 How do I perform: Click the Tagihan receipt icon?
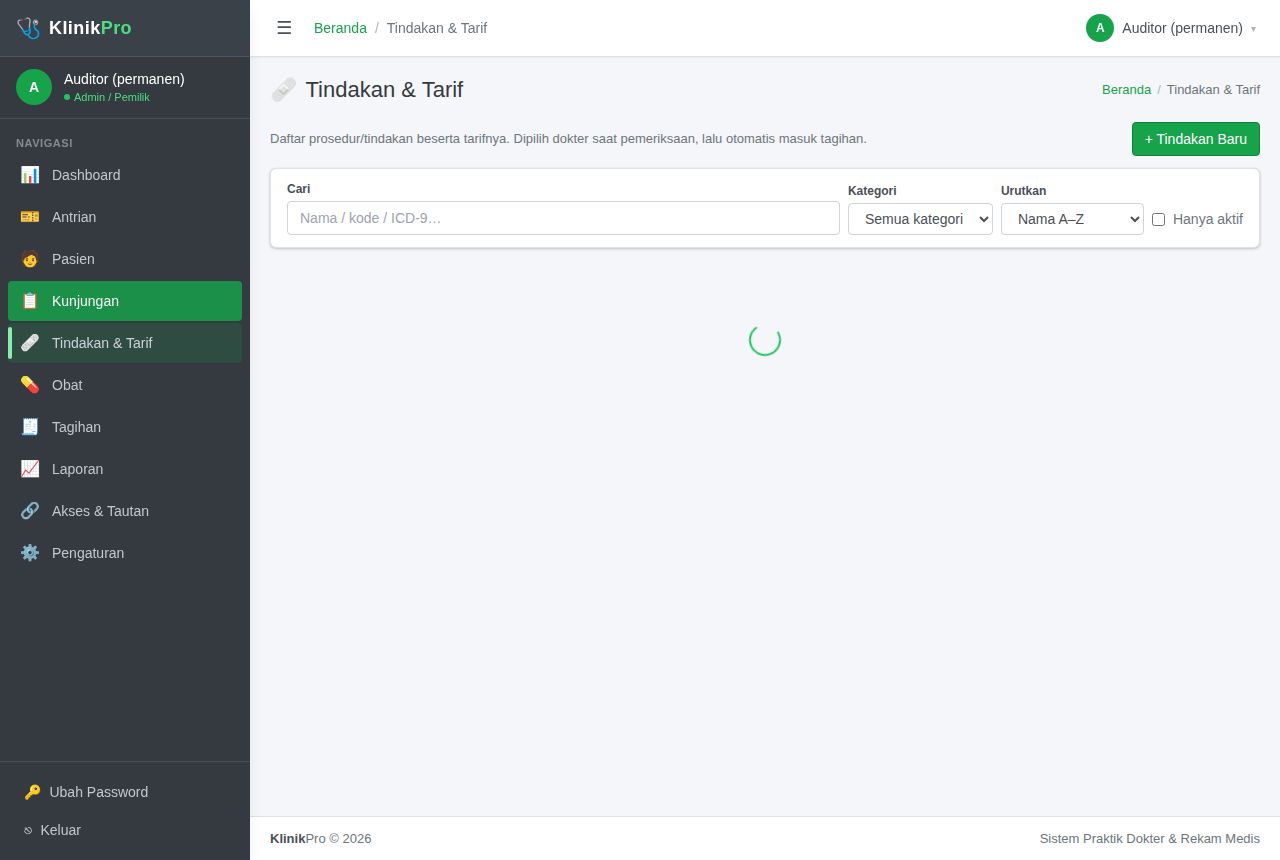click(x=30, y=427)
